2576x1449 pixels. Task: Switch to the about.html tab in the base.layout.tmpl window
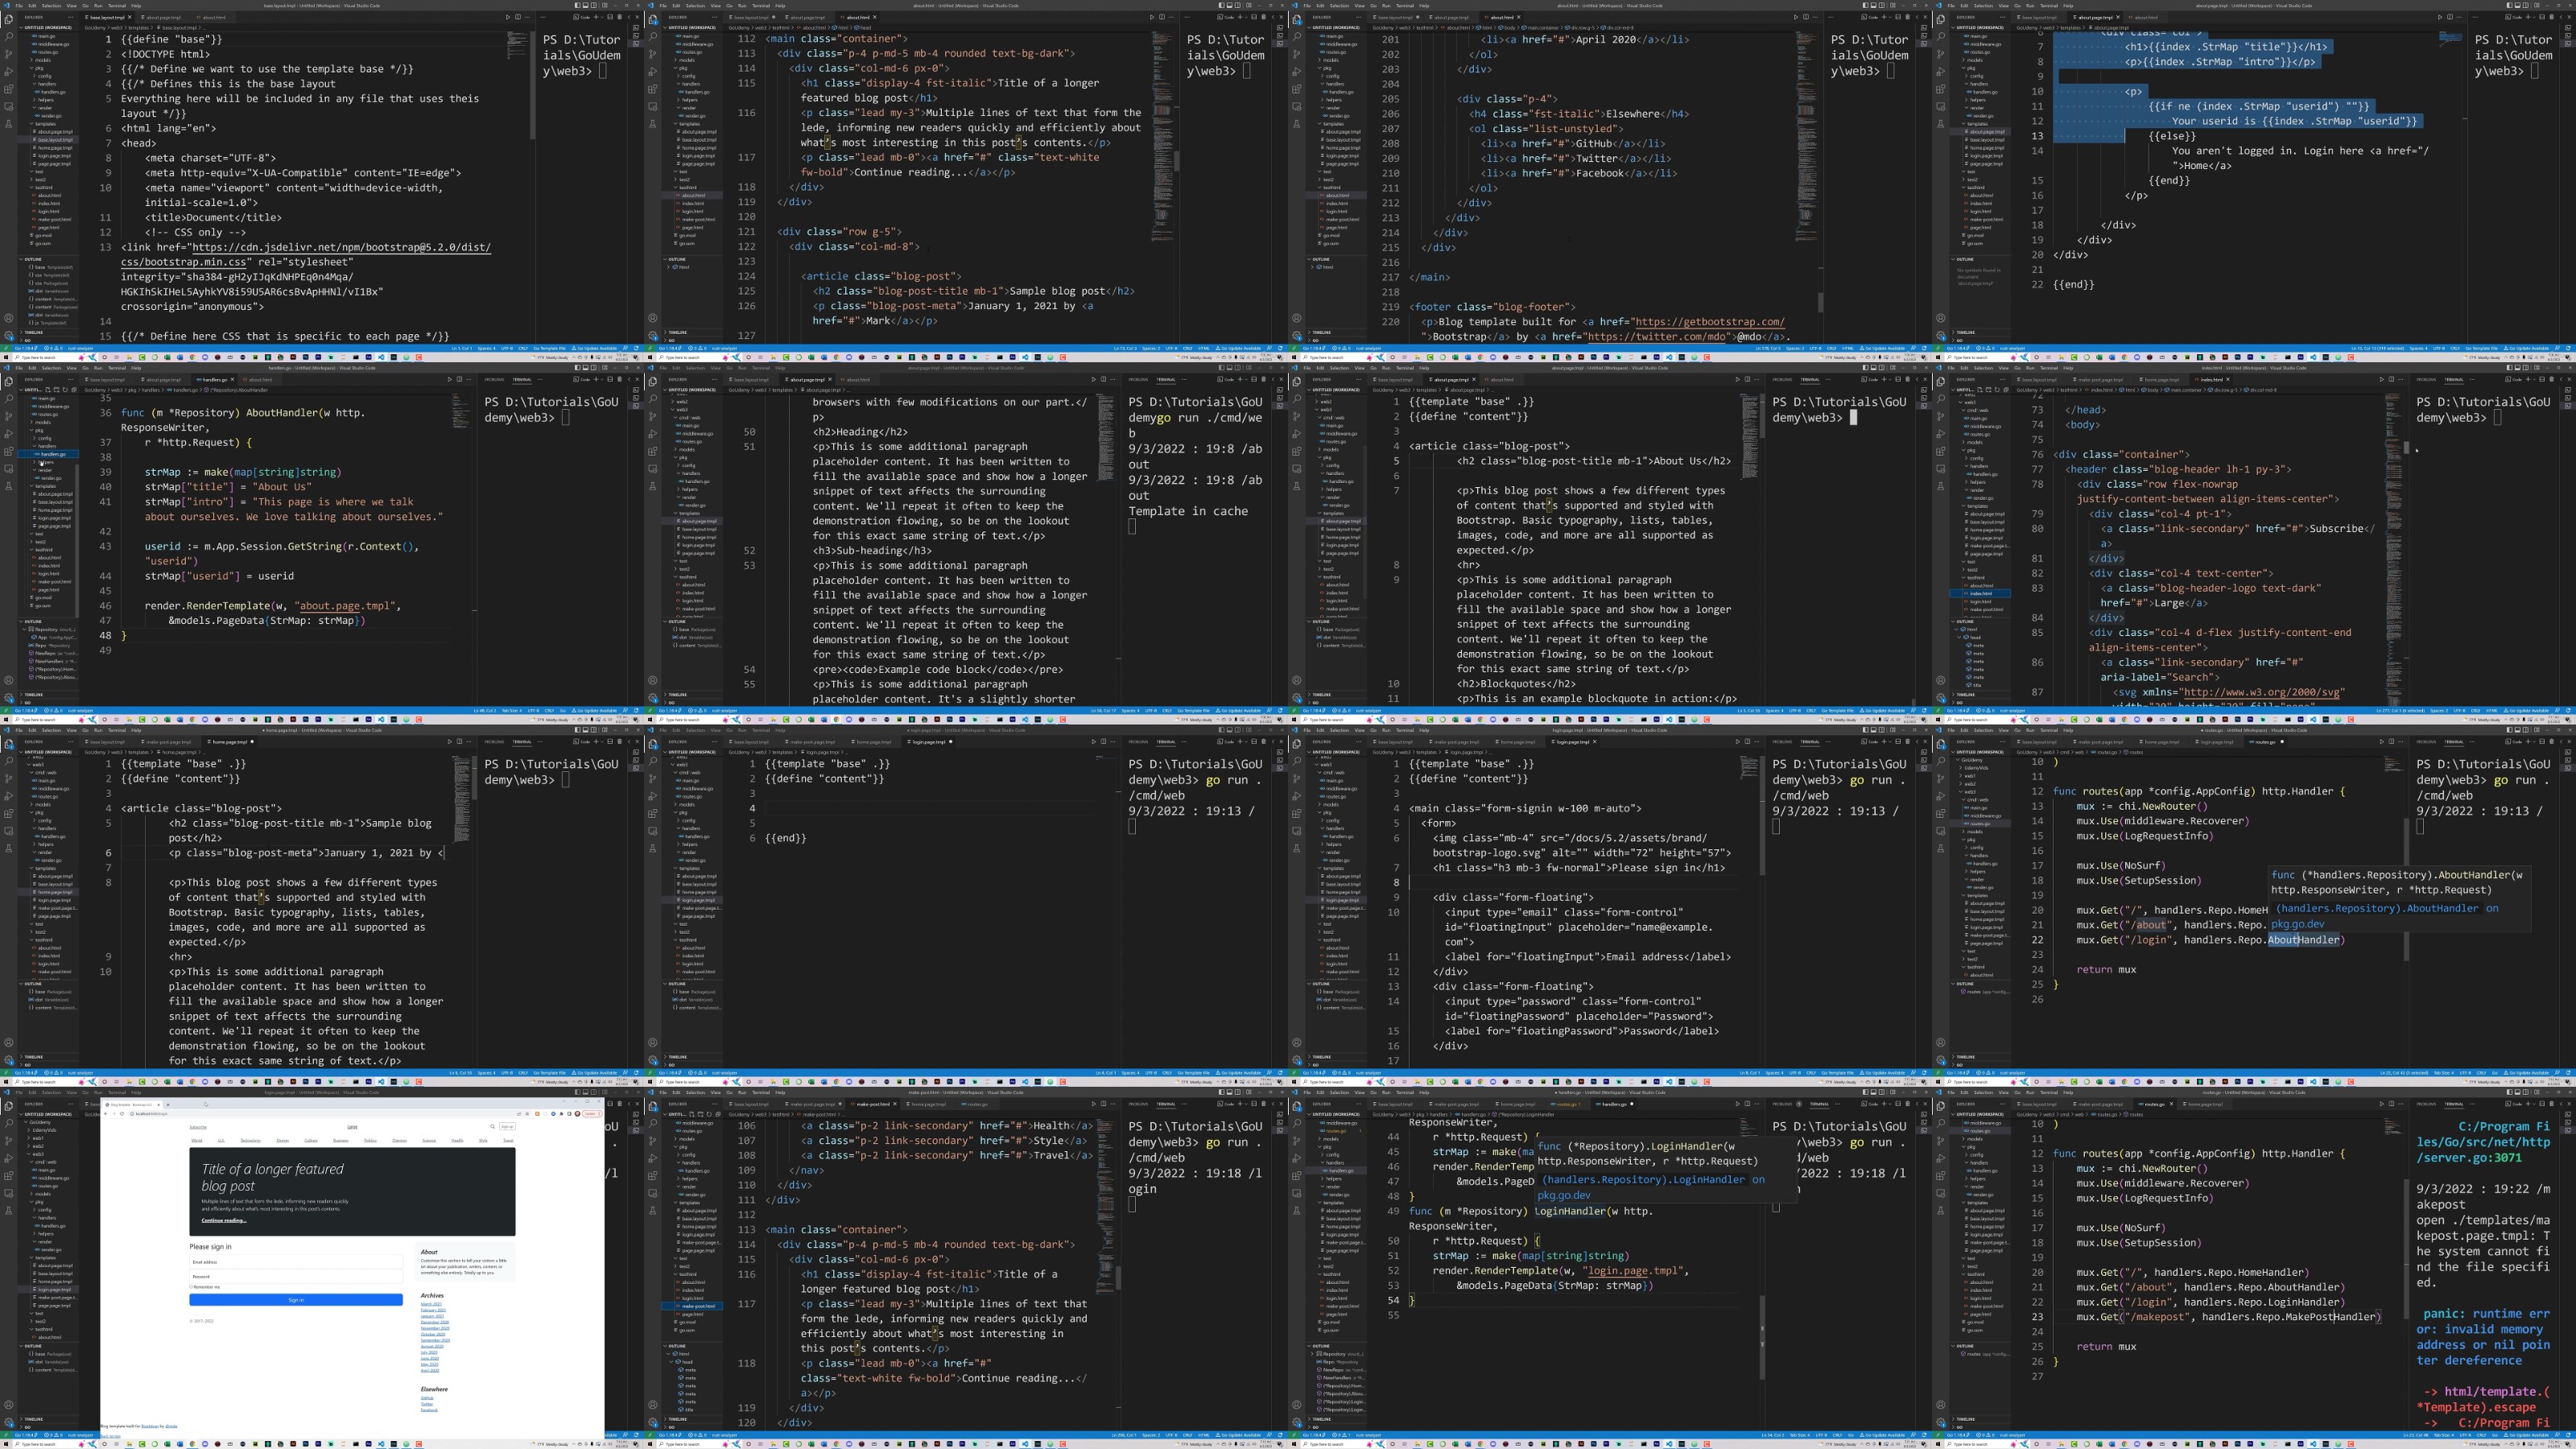pos(215,17)
